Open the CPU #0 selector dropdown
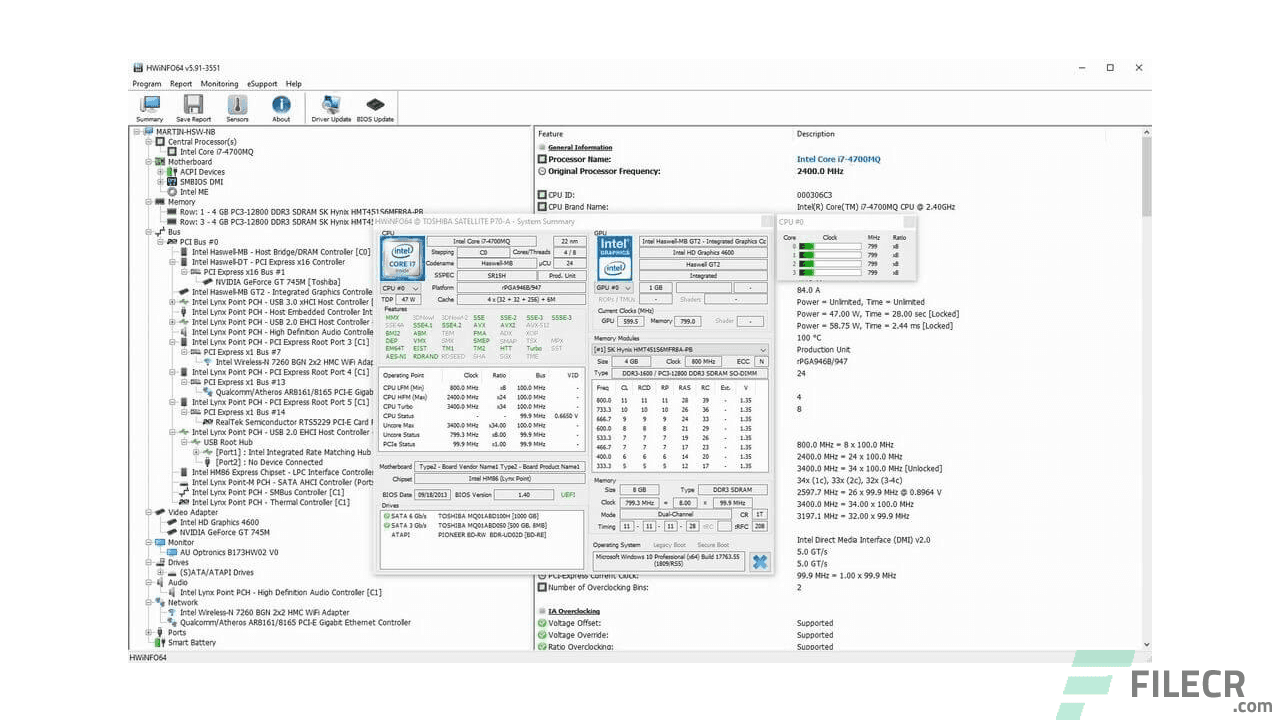Viewport: 1280px width, 720px height. point(414,288)
